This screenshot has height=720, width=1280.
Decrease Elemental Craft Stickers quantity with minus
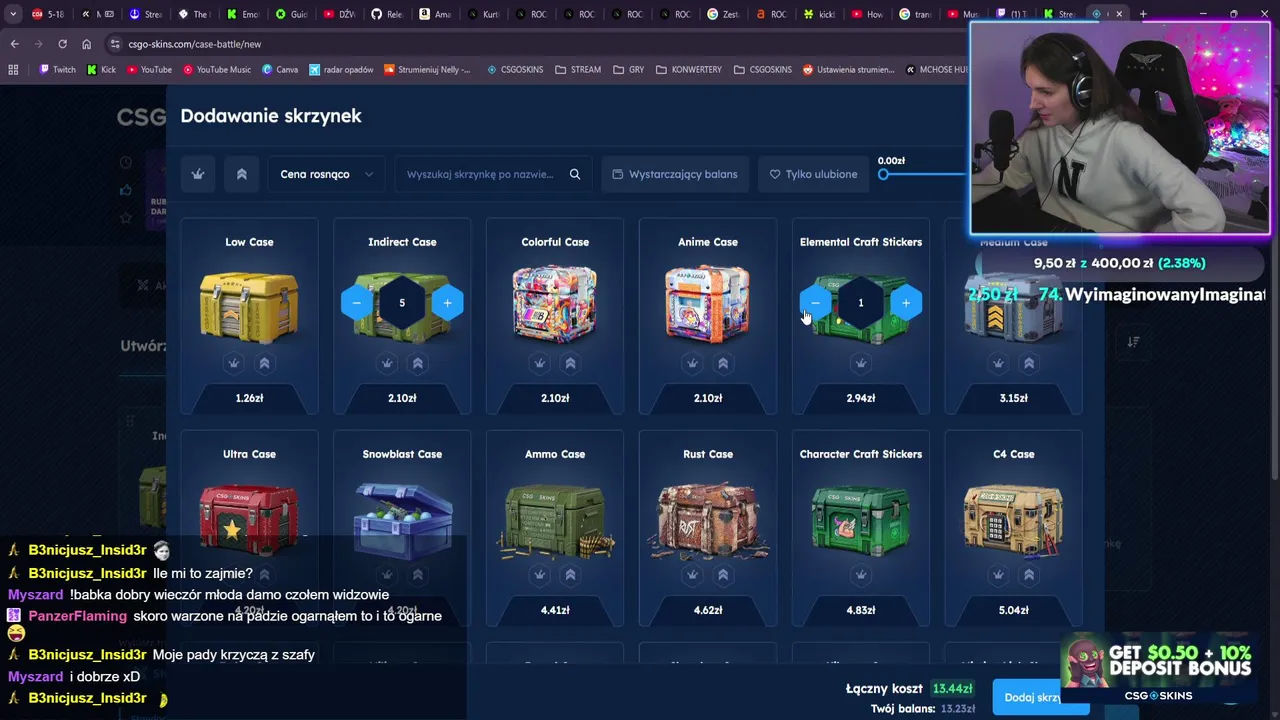pos(816,303)
